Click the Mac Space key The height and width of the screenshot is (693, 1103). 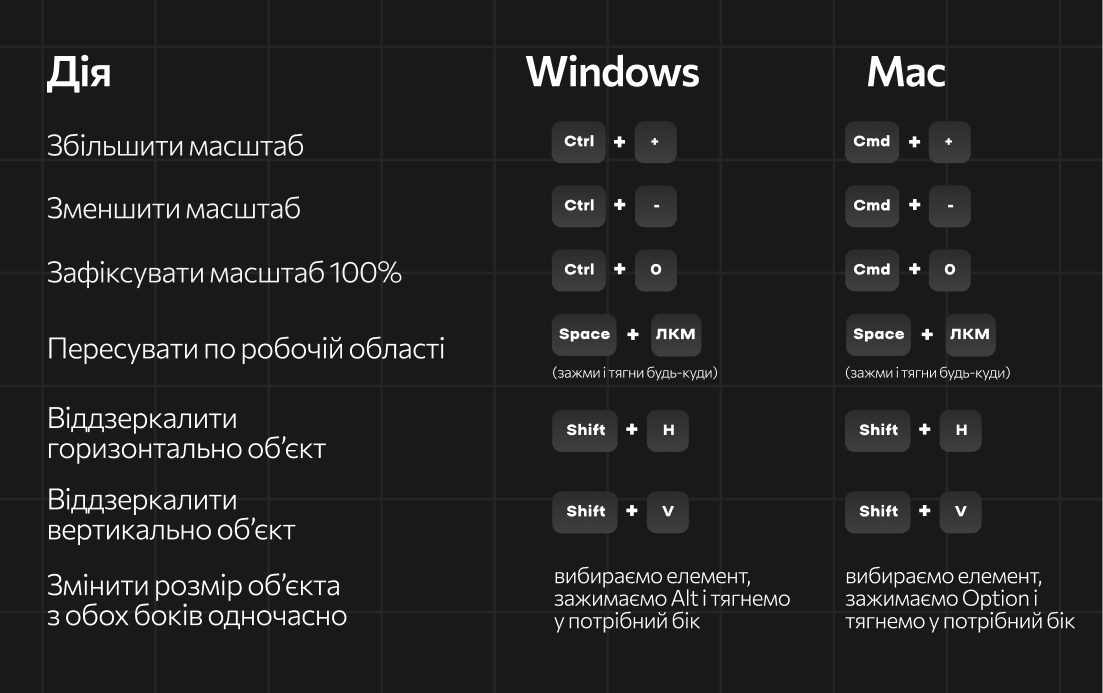(x=879, y=334)
